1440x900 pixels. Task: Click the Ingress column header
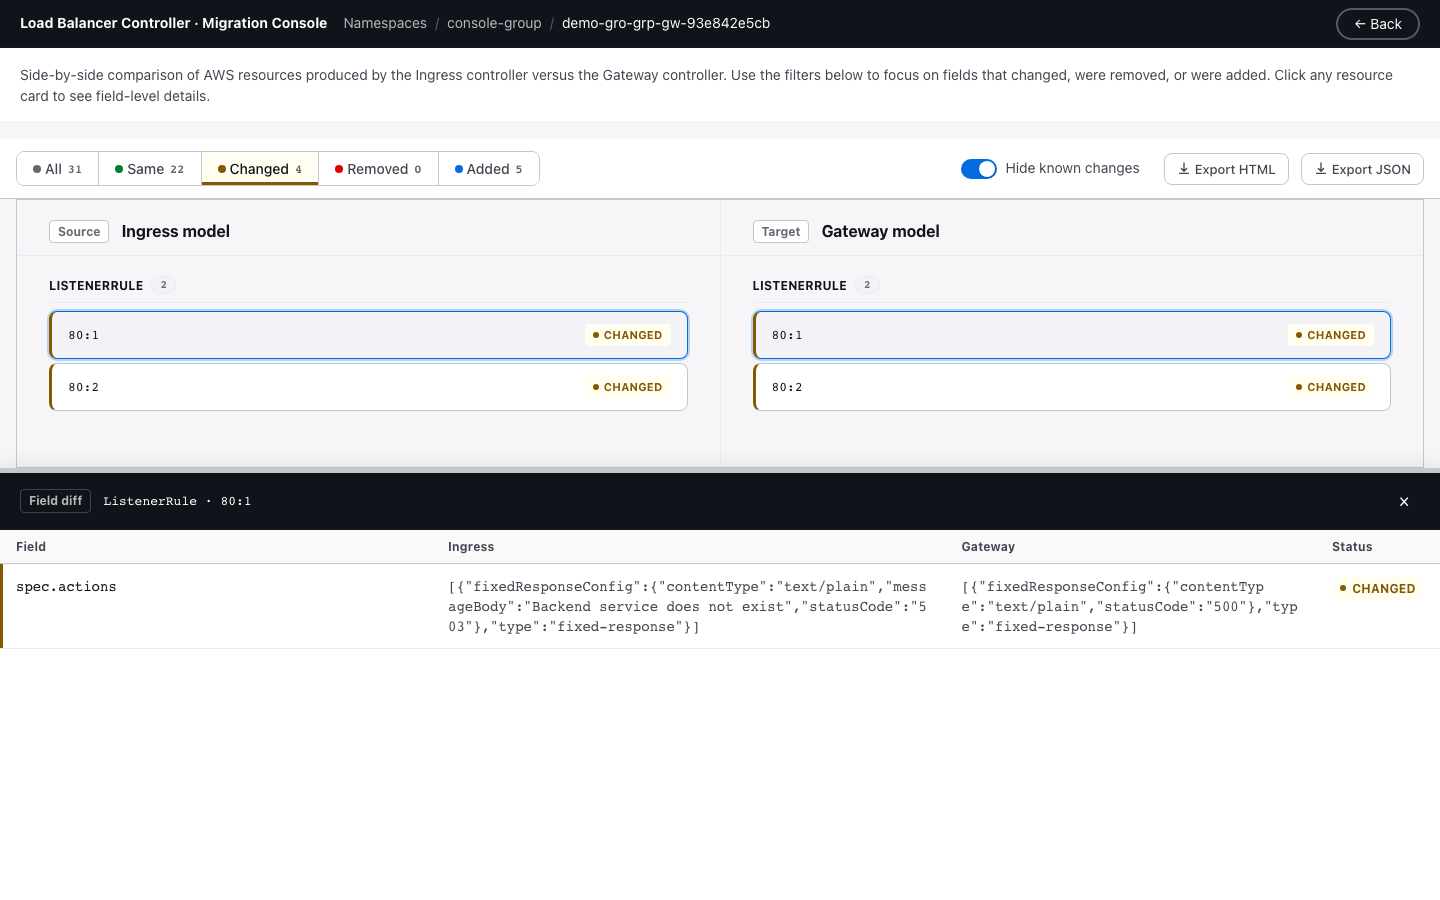(471, 547)
